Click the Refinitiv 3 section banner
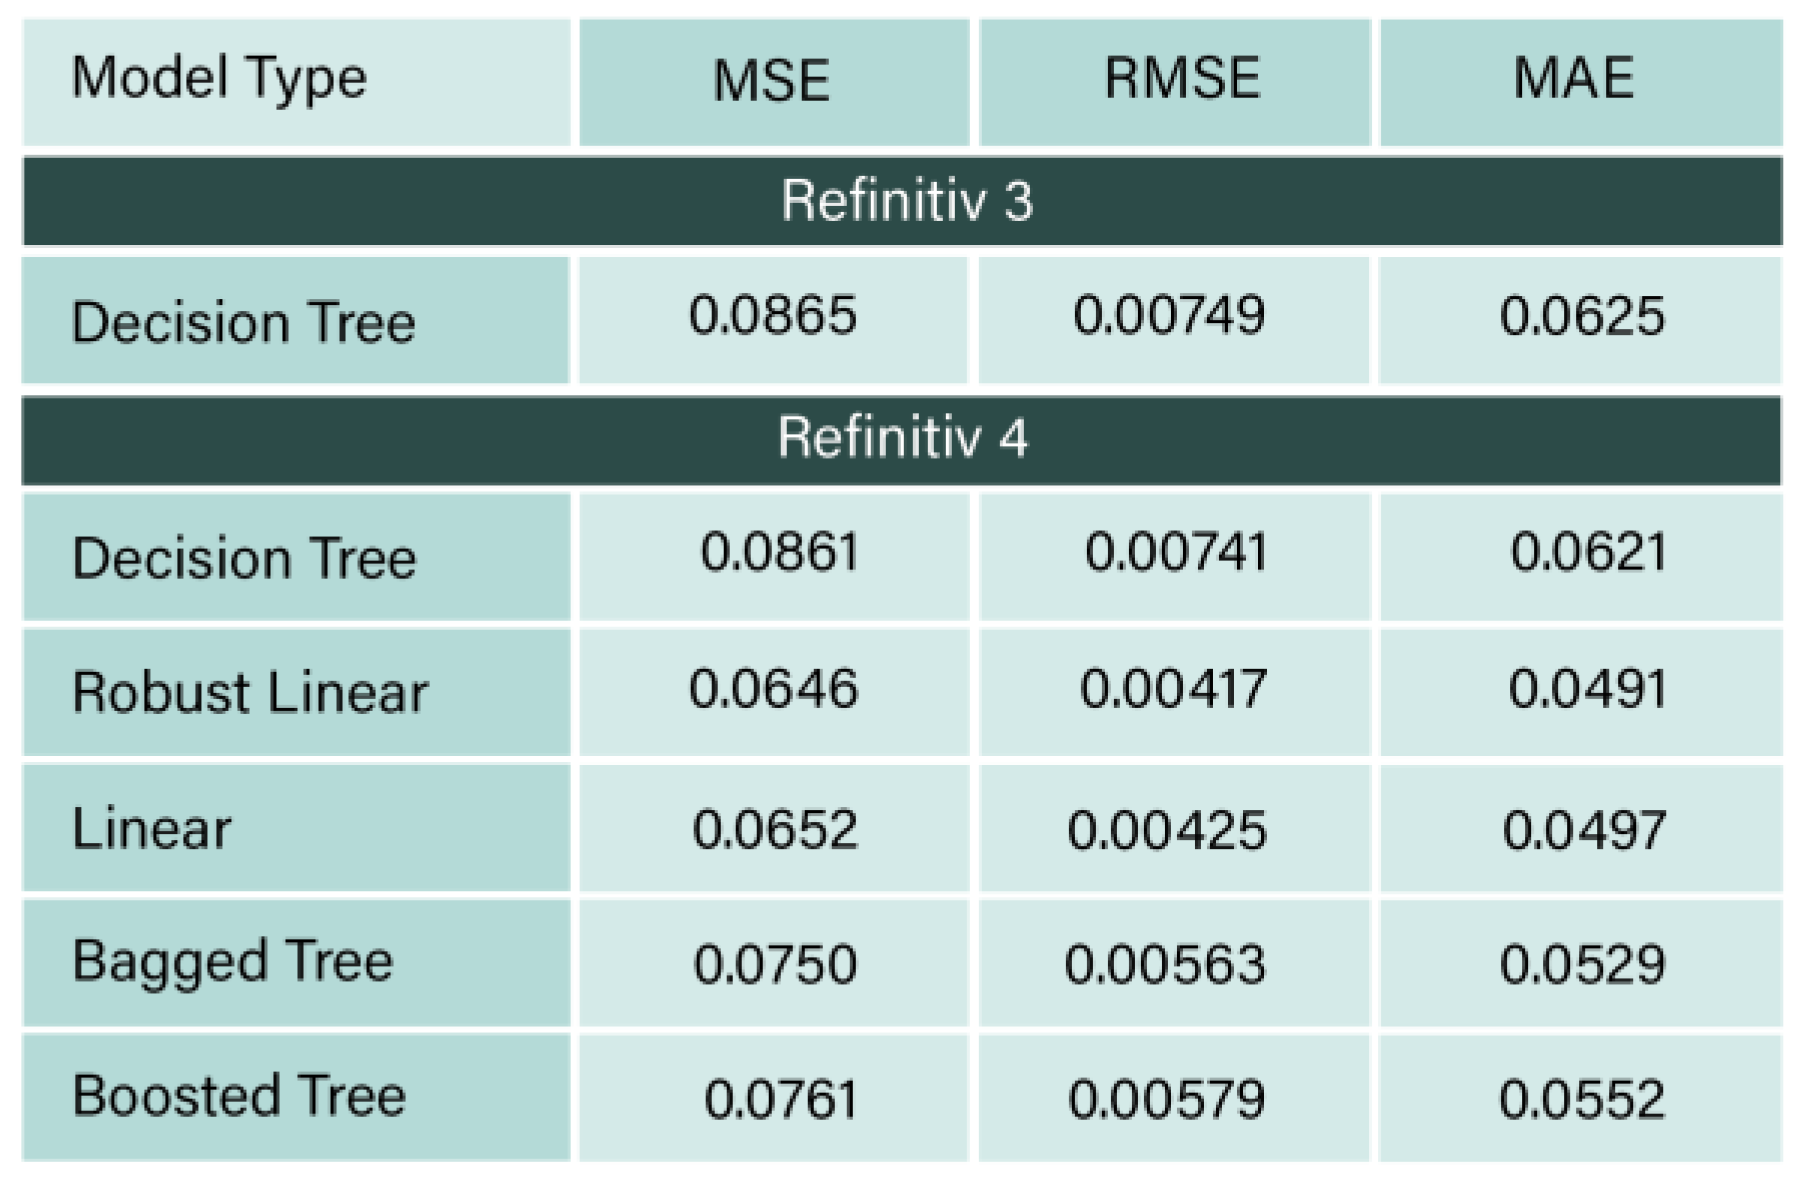This screenshot has width=1803, height=1193. (905, 200)
